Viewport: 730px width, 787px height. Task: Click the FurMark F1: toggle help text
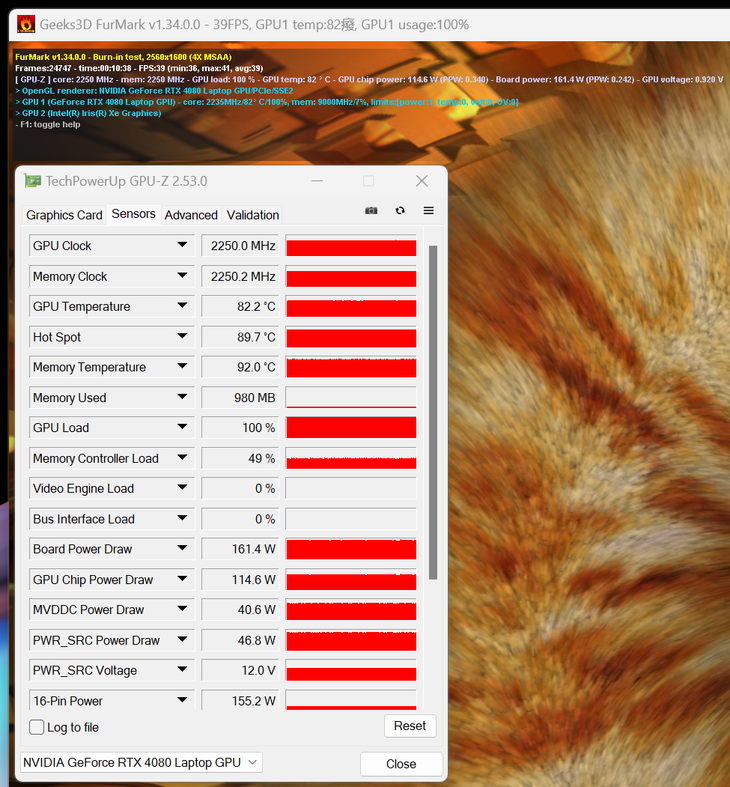pos(48,124)
